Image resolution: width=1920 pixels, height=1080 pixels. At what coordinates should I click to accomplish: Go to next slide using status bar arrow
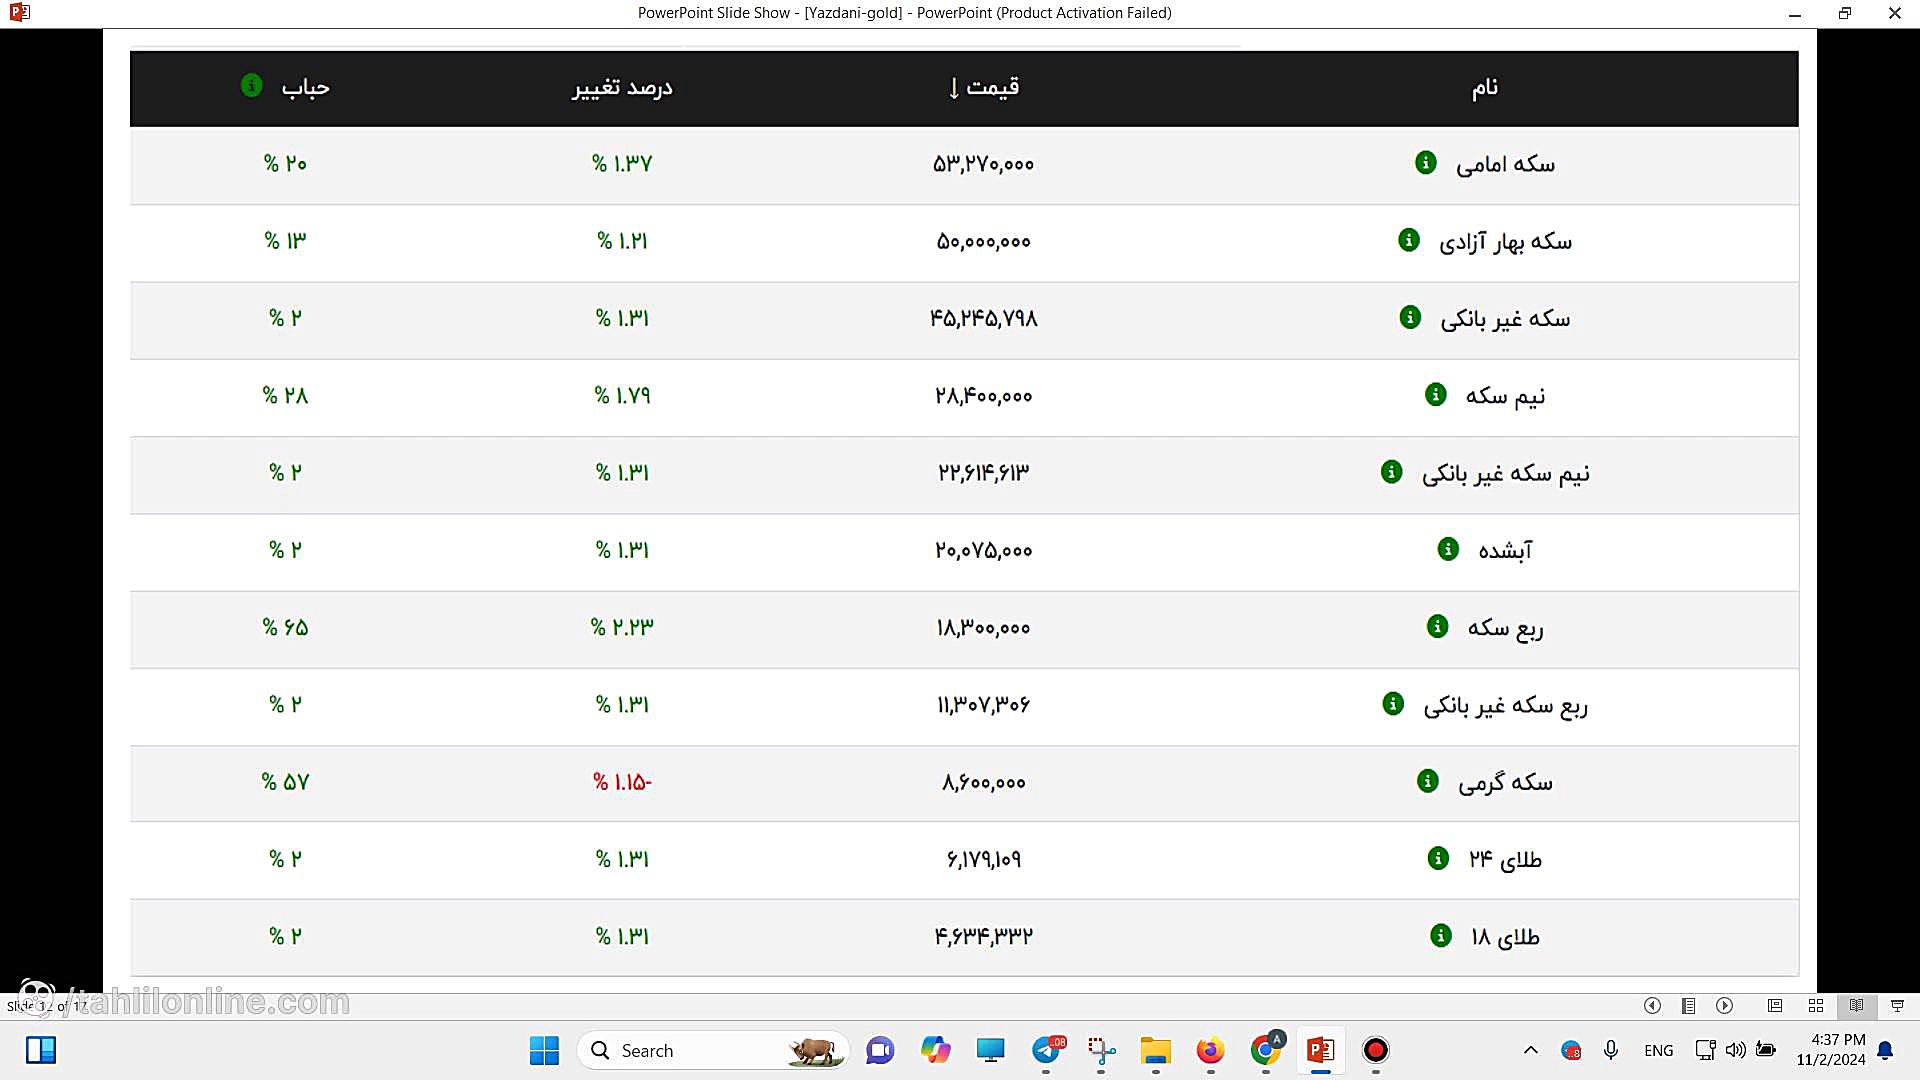pyautogui.click(x=1725, y=1006)
